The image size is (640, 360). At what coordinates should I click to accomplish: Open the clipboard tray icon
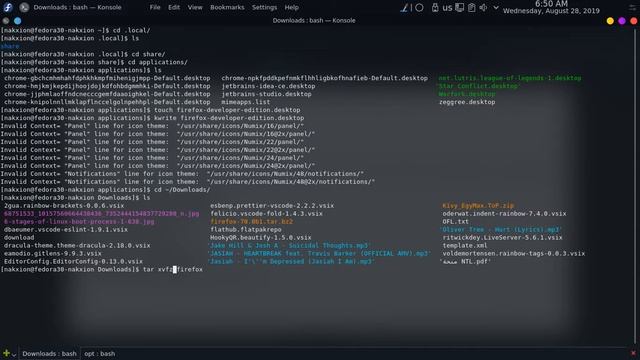[471, 7]
